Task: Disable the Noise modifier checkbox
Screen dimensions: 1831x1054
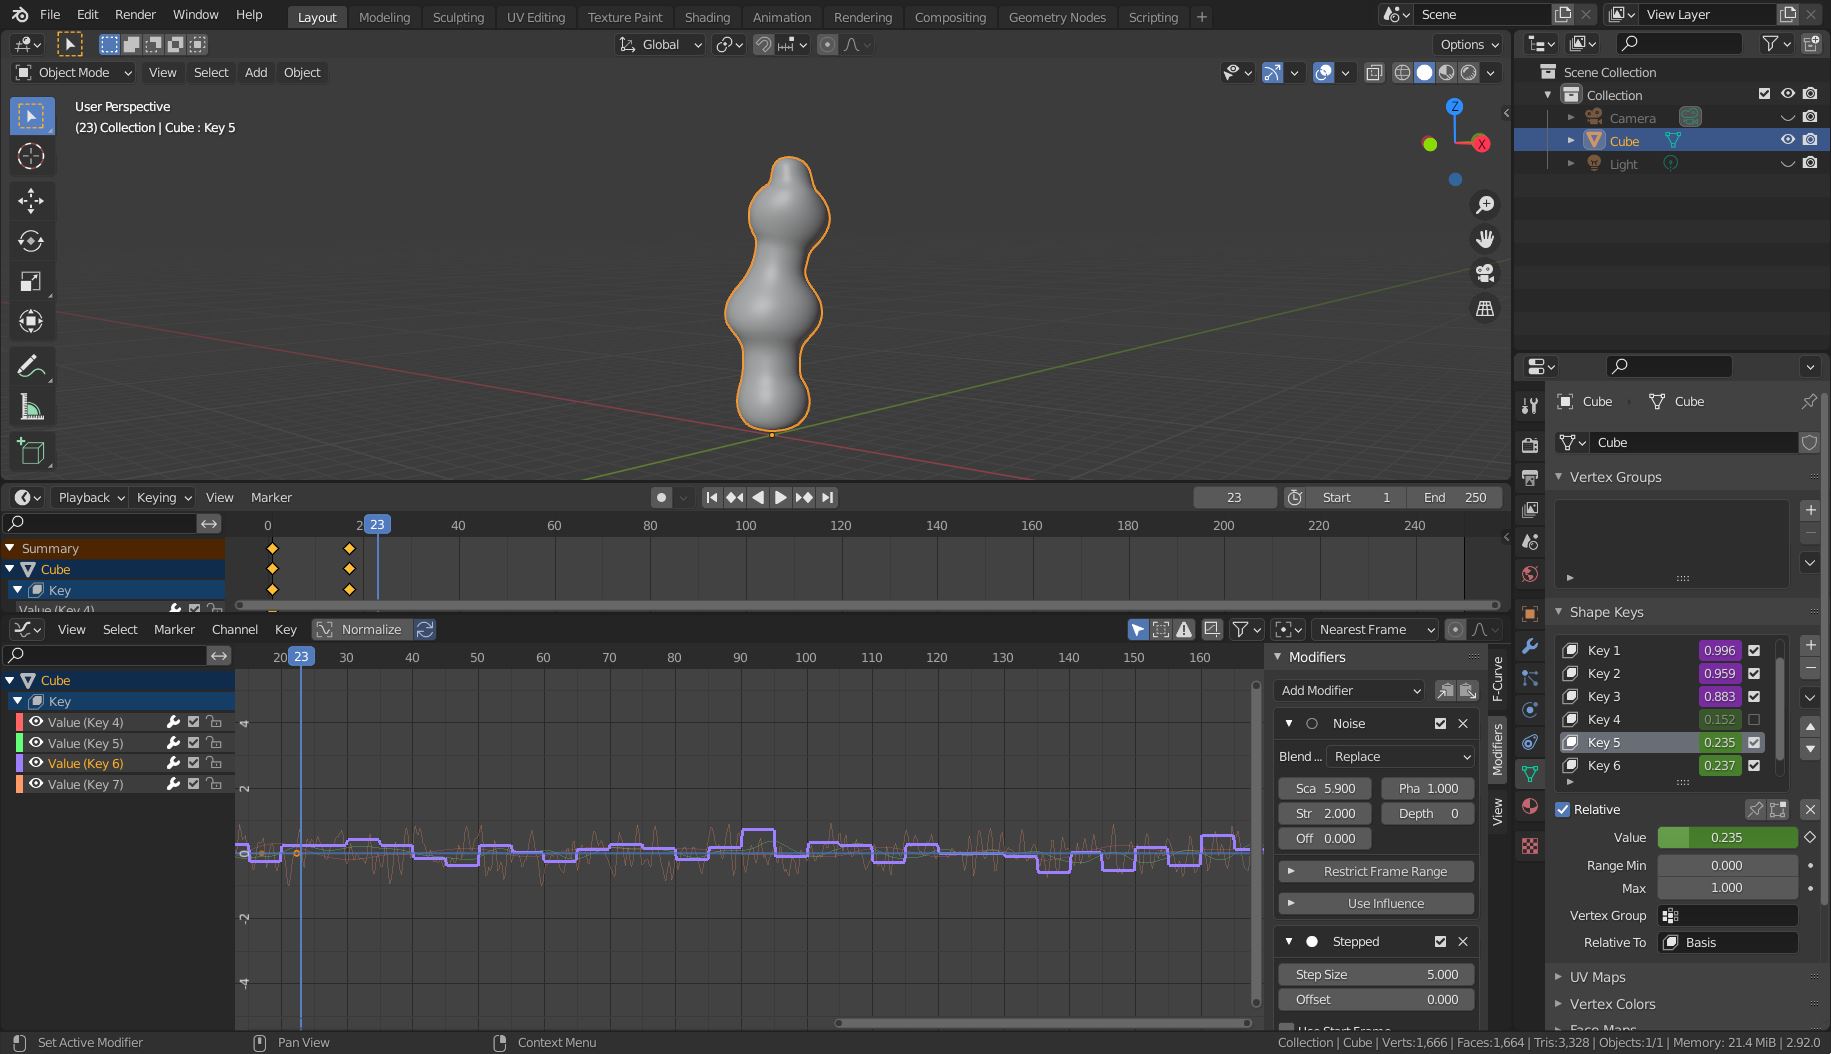Action: (x=1440, y=723)
